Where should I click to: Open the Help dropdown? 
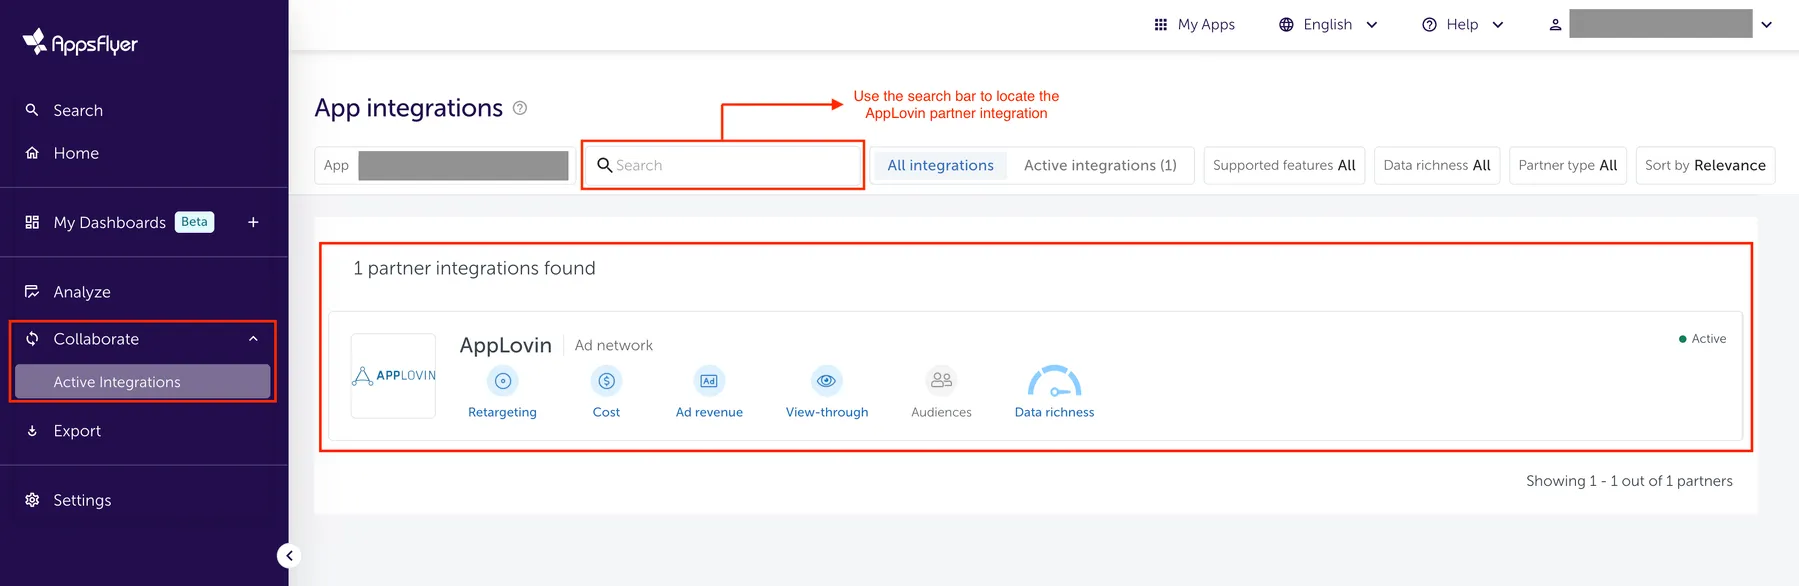[x=1463, y=24]
